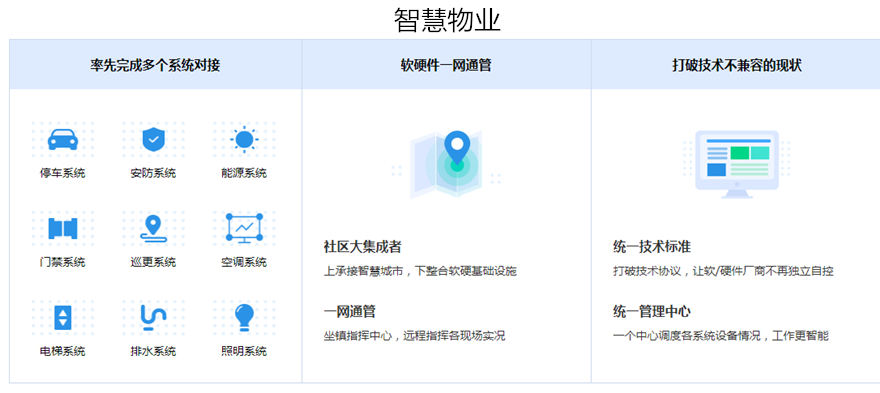Click the 统一技术标准 heading
The width and height of the screenshot is (880, 393).
(652, 247)
